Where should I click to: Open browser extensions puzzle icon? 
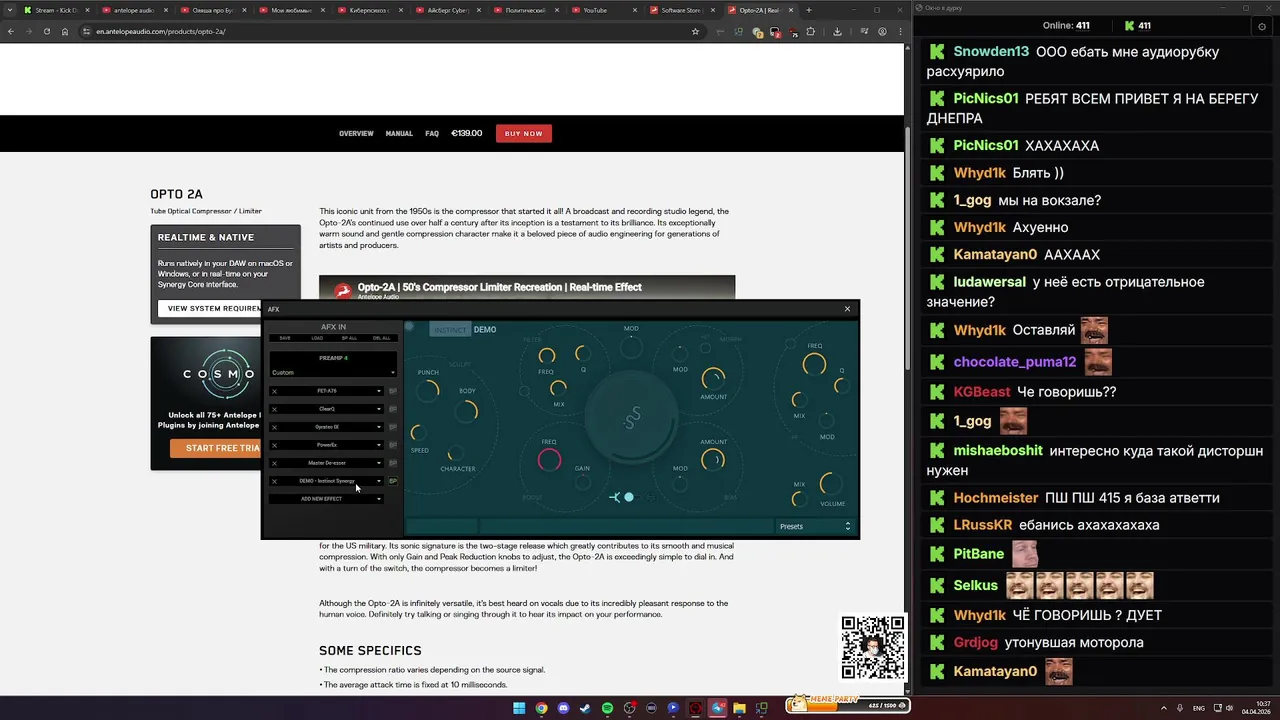(x=811, y=31)
